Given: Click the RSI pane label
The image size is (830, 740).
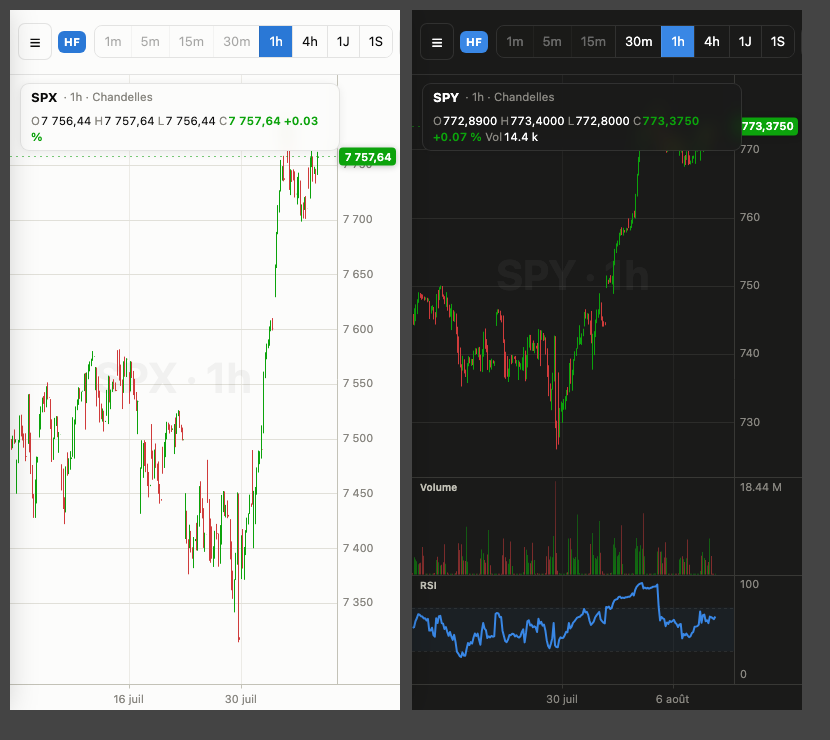Looking at the screenshot, I should (x=428, y=585).
